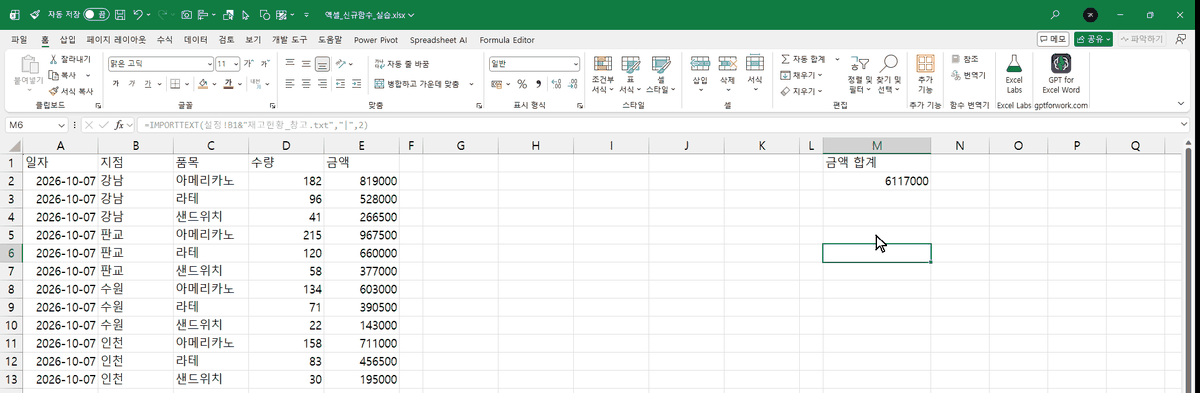Click the decrease decimal icon
The height and width of the screenshot is (393, 1200).
coord(574,84)
